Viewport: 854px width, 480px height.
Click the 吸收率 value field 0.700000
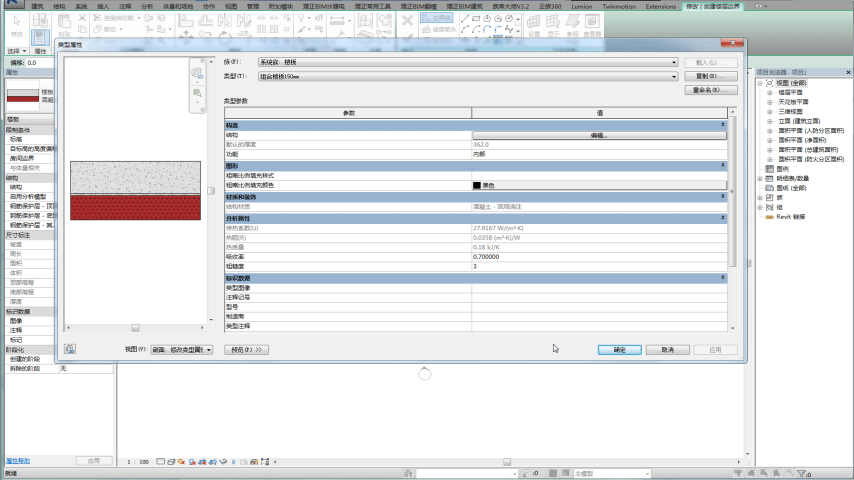coord(599,257)
